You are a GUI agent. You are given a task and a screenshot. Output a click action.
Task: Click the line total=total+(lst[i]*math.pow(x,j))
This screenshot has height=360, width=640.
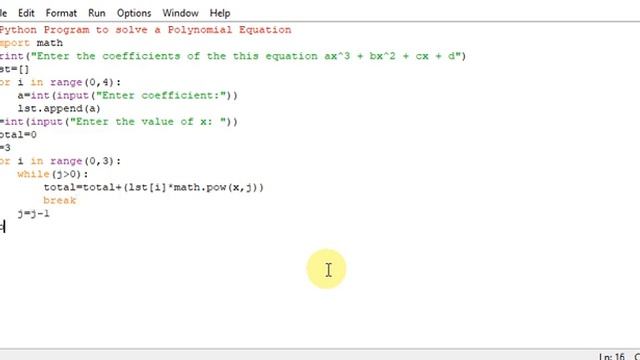pyautogui.click(x=153, y=187)
